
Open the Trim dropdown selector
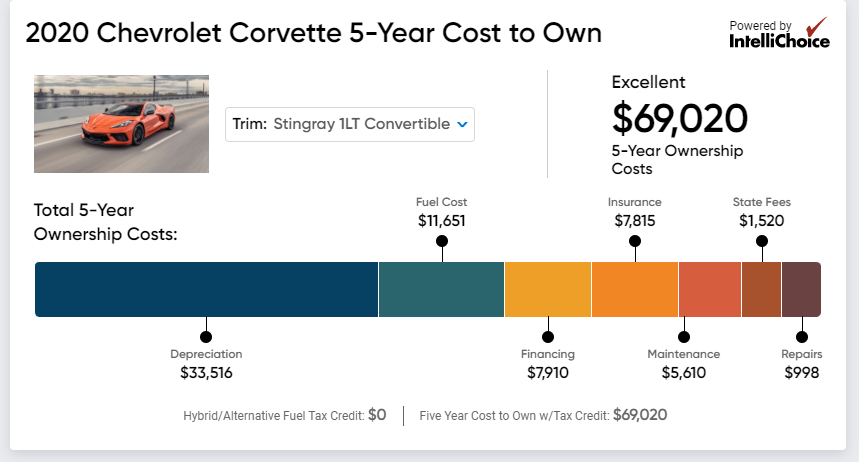pos(349,124)
